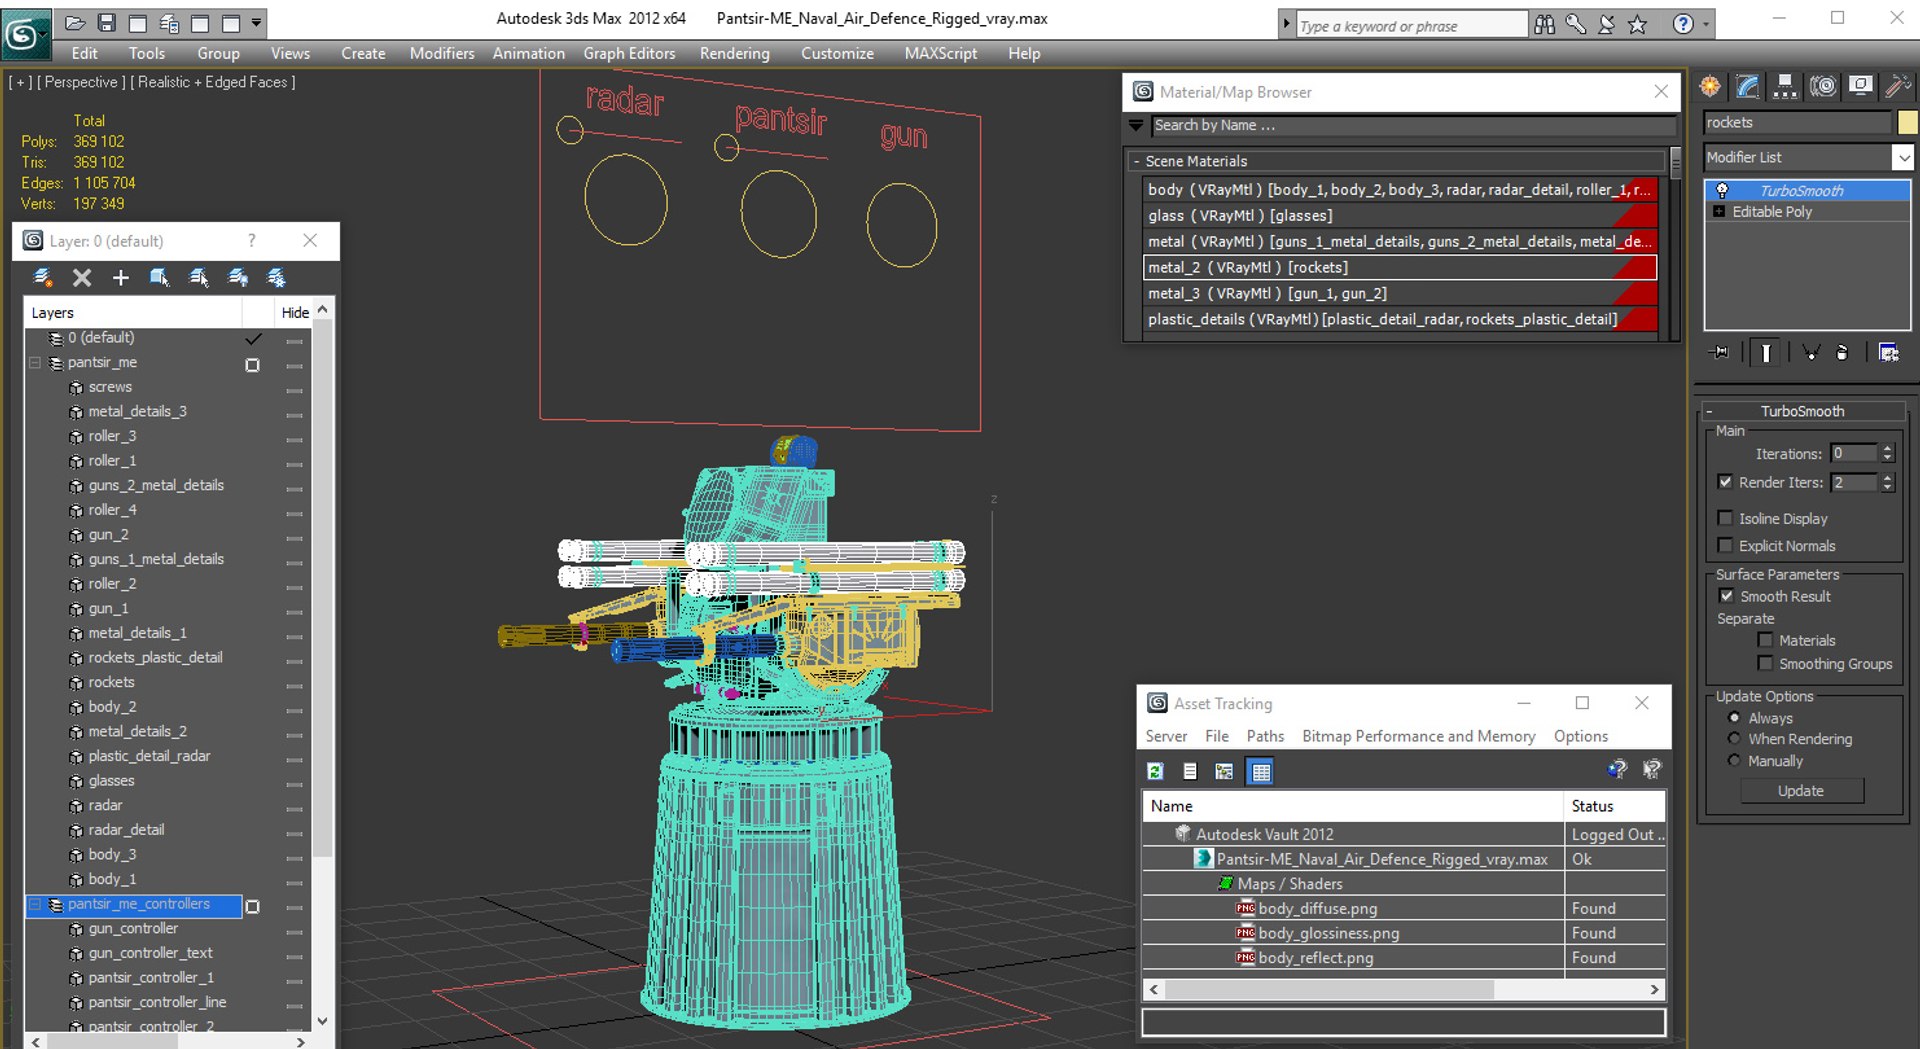Enable Explicit Normals checkbox
The height and width of the screenshot is (1049, 1920).
pyautogui.click(x=1725, y=545)
